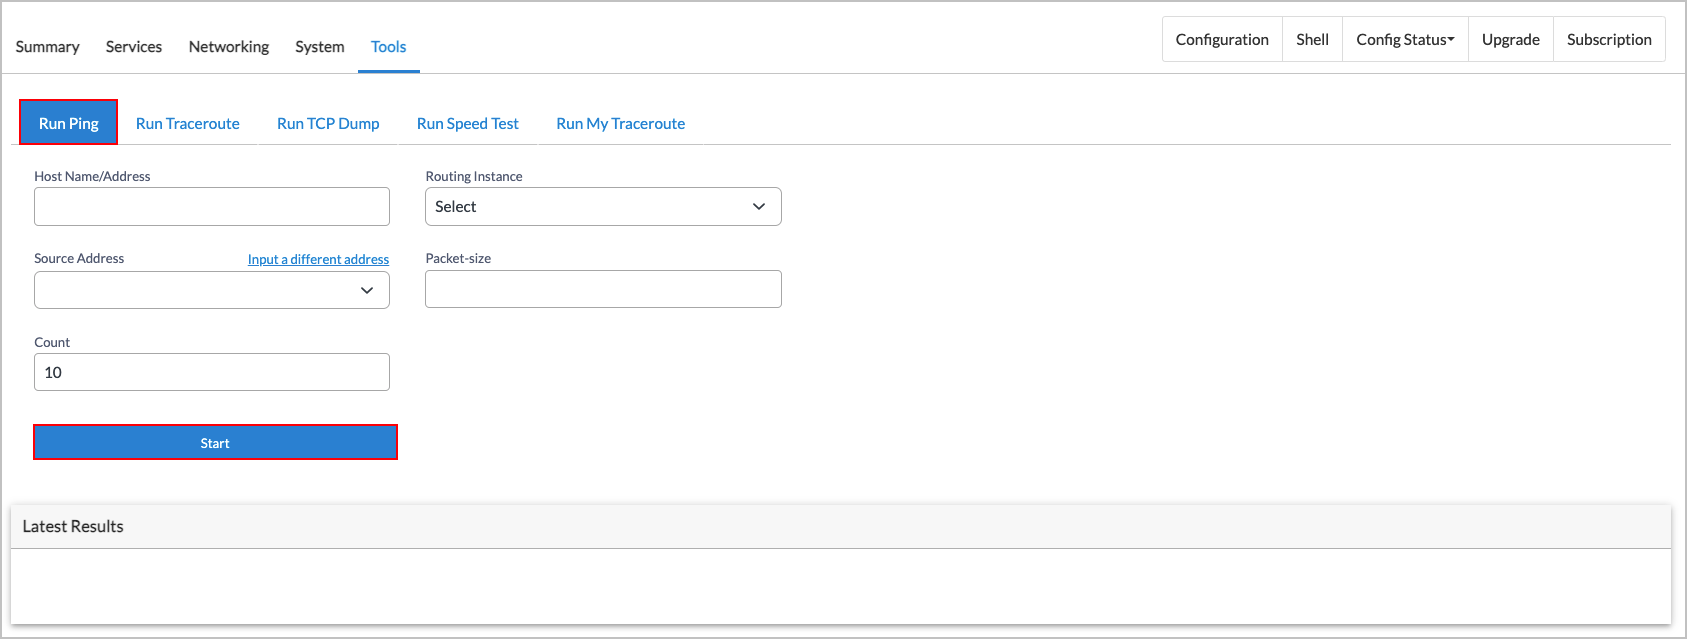Switch to the Services tab
This screenshot has height=639, width=1687.
pyautogui.click(x=134, y=47)
